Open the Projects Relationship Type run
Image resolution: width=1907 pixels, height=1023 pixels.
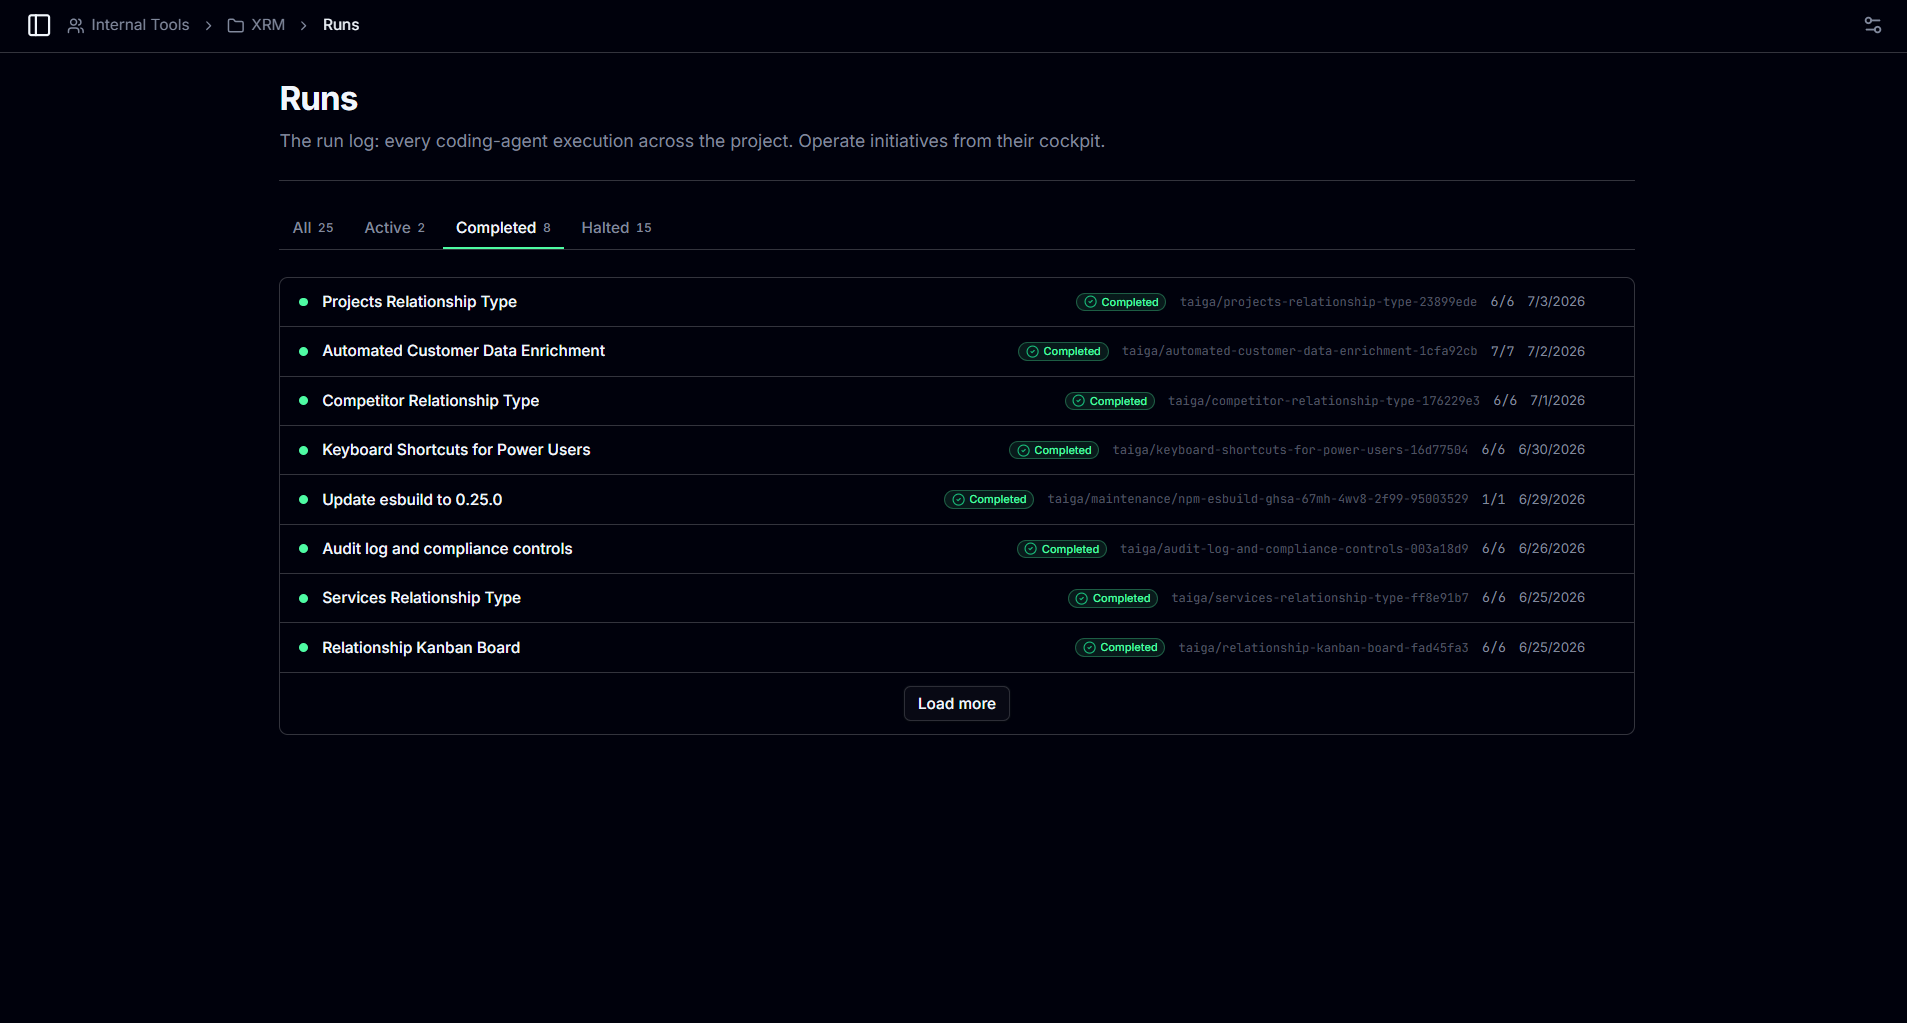(x=957, y=302)
